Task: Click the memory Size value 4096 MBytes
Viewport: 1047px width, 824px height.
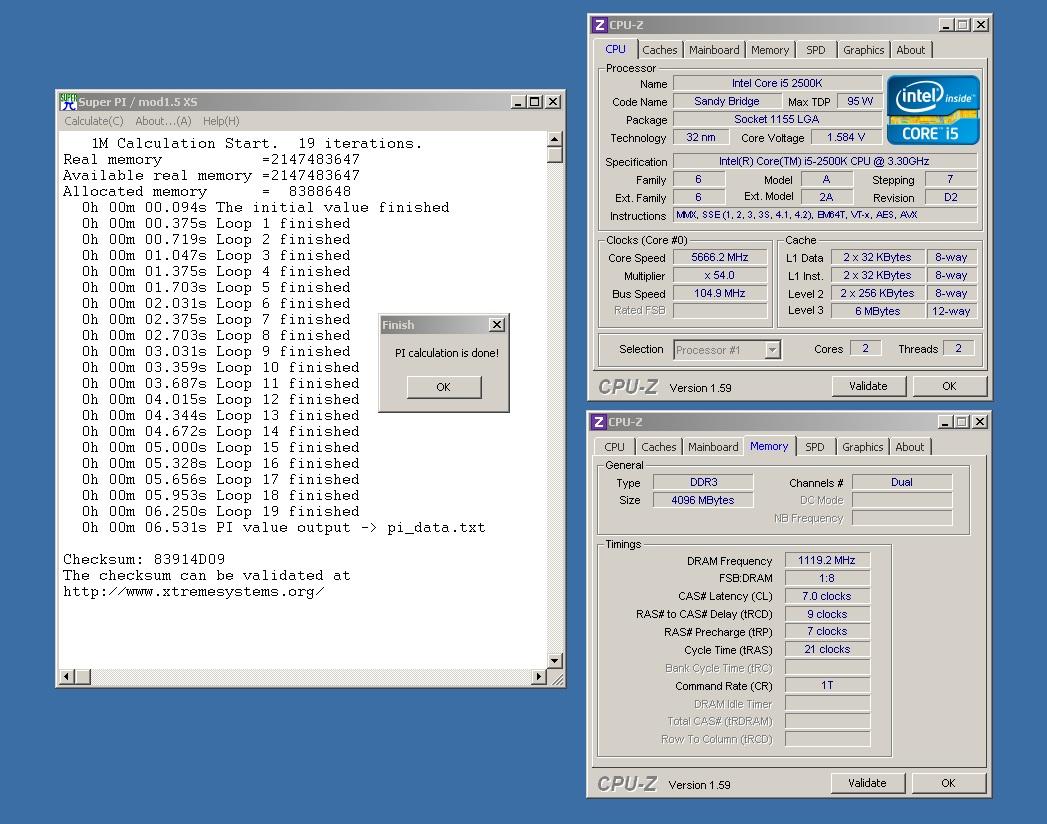Action: pyautogui.click(x=703, y=500)
